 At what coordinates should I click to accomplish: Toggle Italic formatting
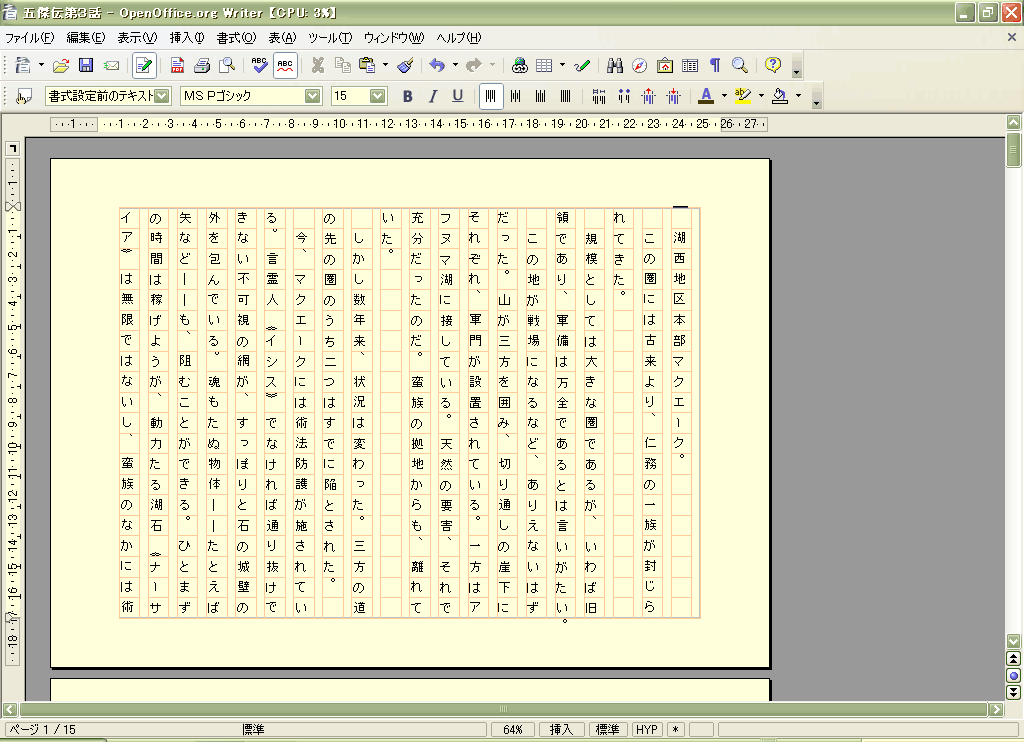point(432,96)
